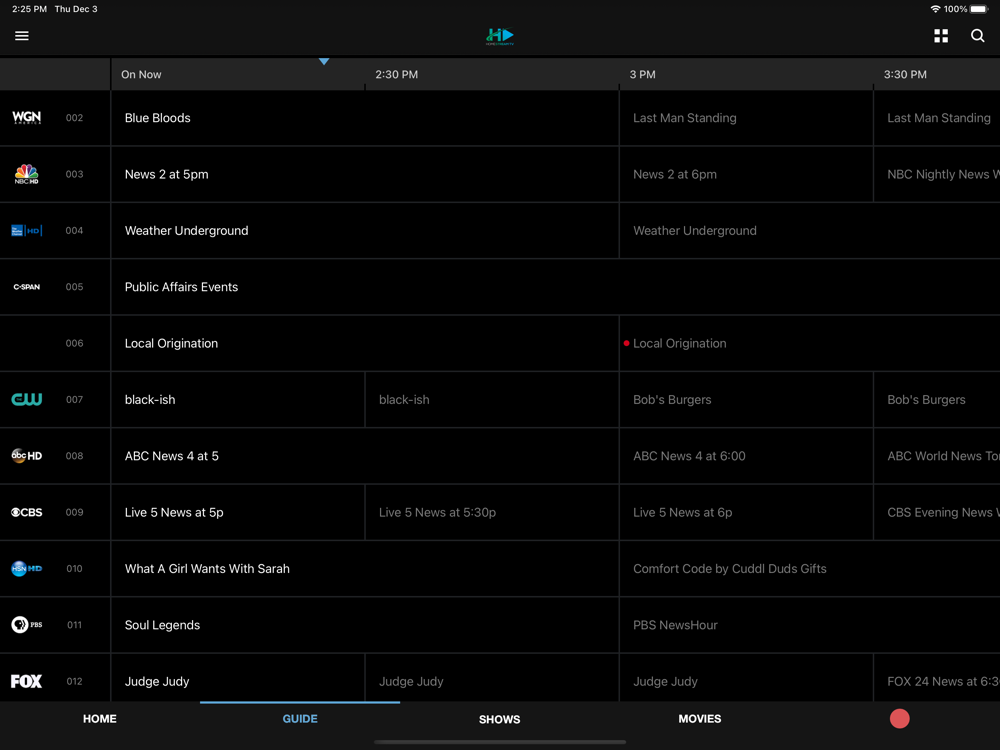1000x750 pixels.
Task: Click the current time marker triangle
Action: (324, 61)
